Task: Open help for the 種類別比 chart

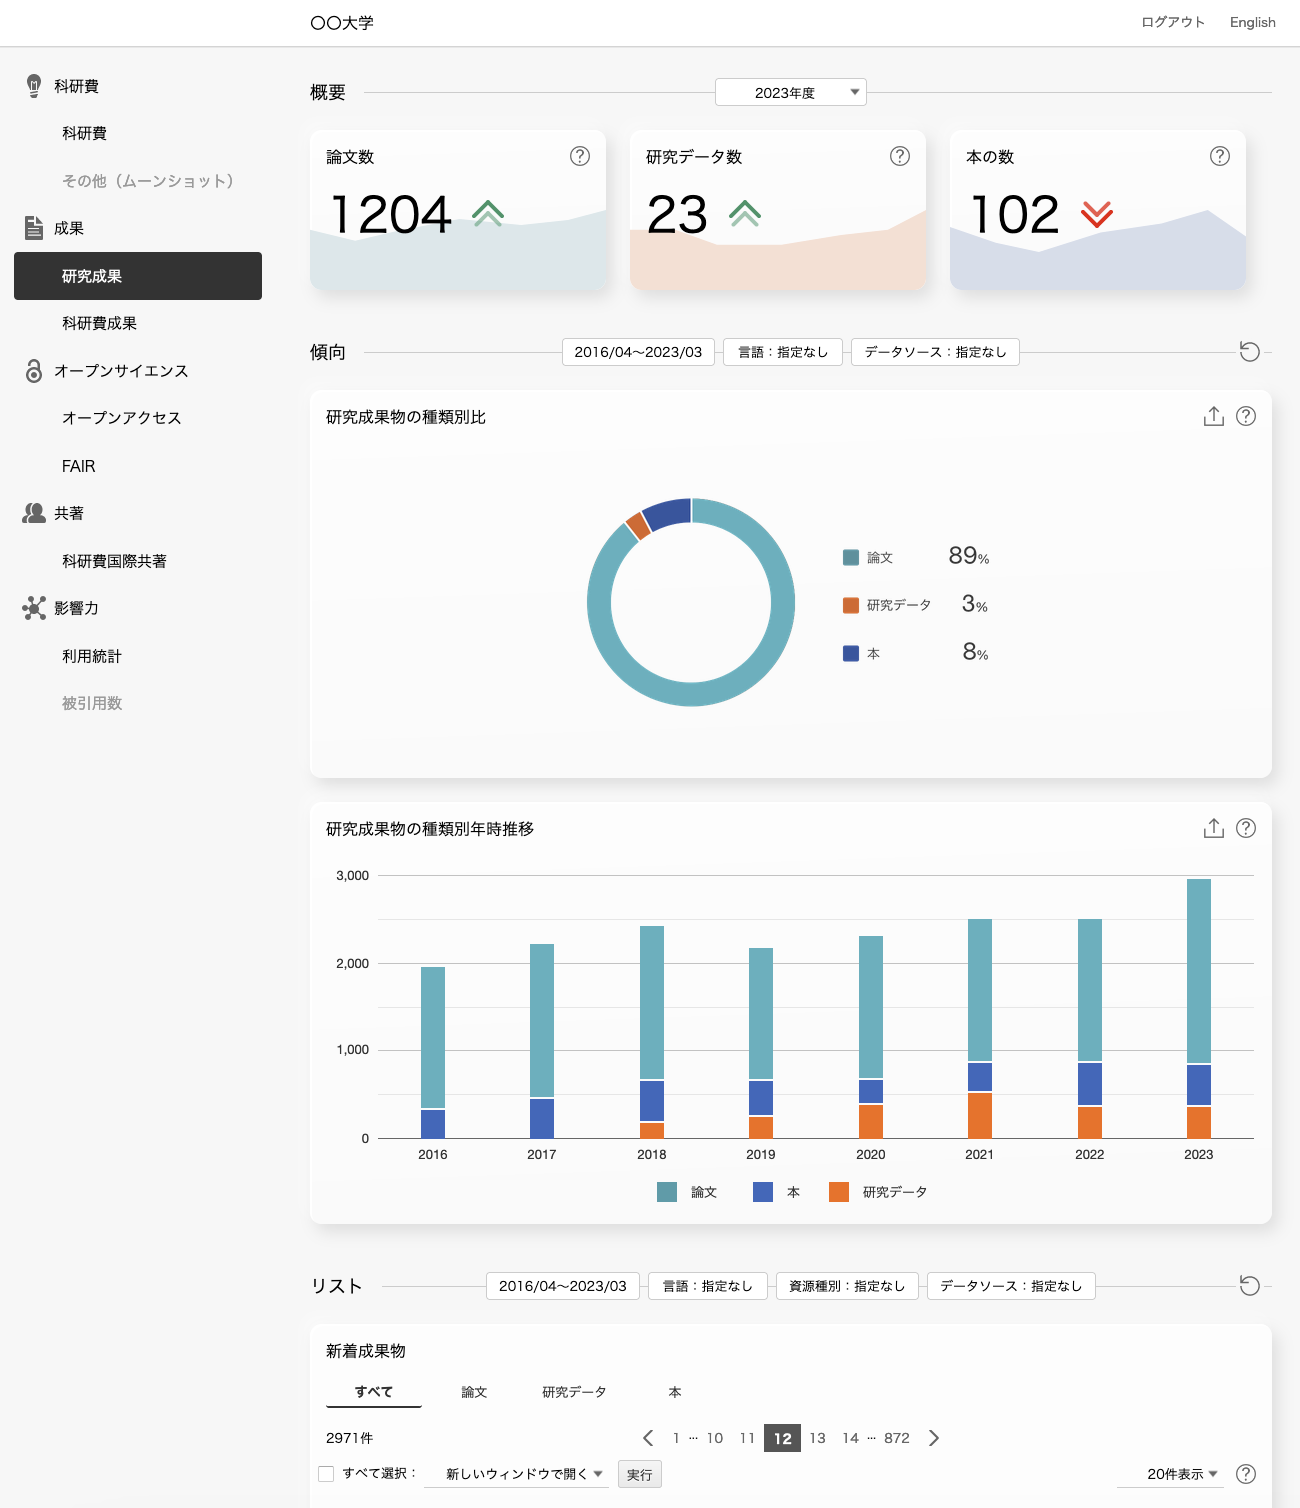Action: pyautogui.click(x=1246, y=416)
